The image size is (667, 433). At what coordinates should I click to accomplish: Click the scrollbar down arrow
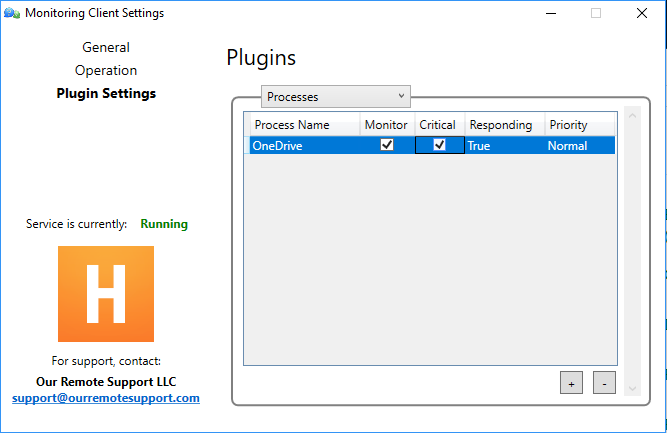(633, 388)
